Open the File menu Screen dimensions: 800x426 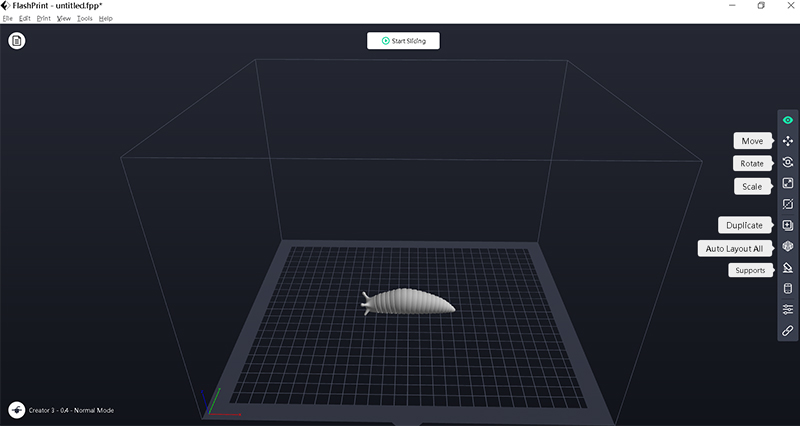pos(8,18)
